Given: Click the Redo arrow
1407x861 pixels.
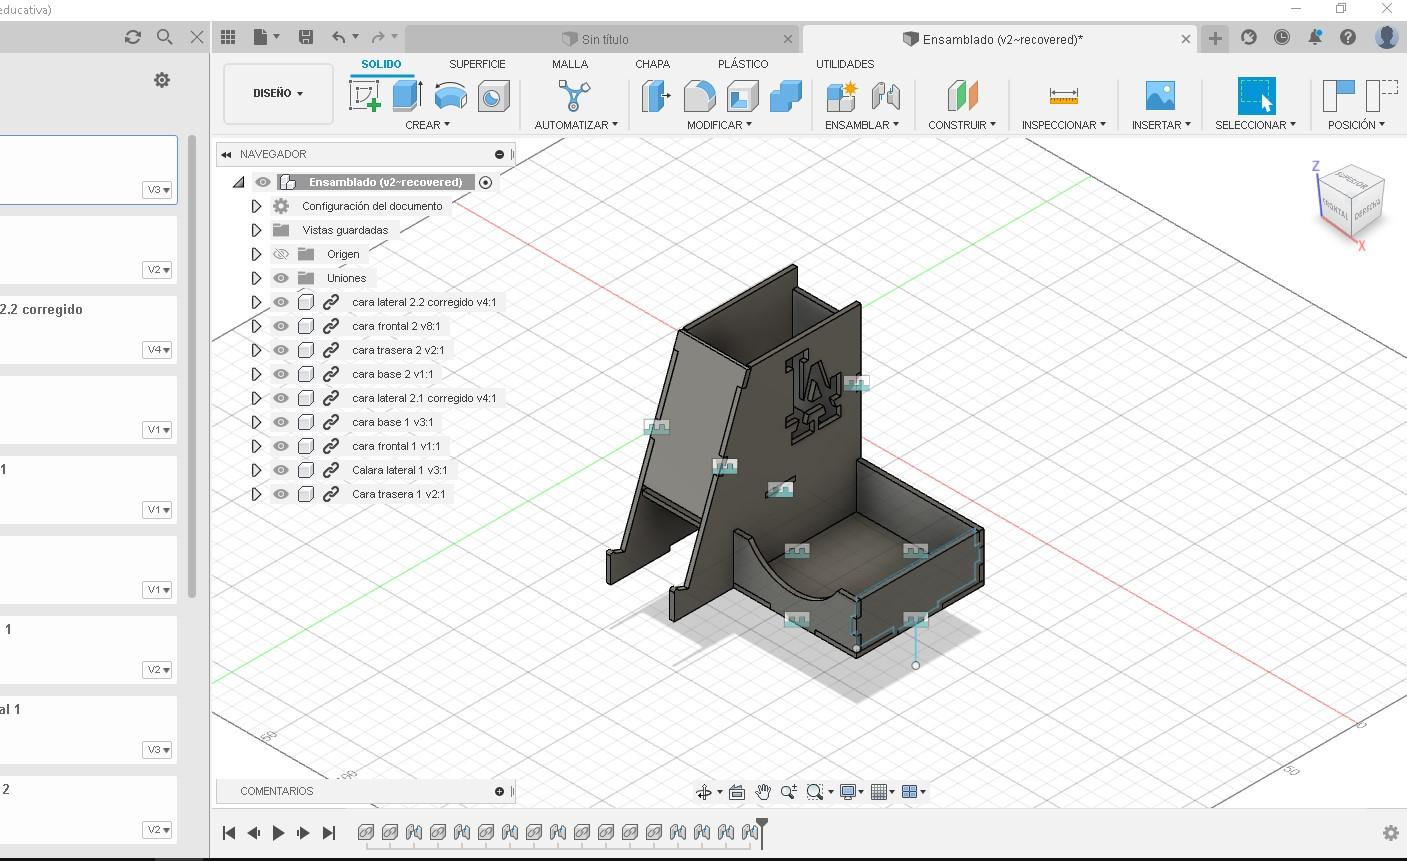Looking at the screenshot, I should (378, 37).
